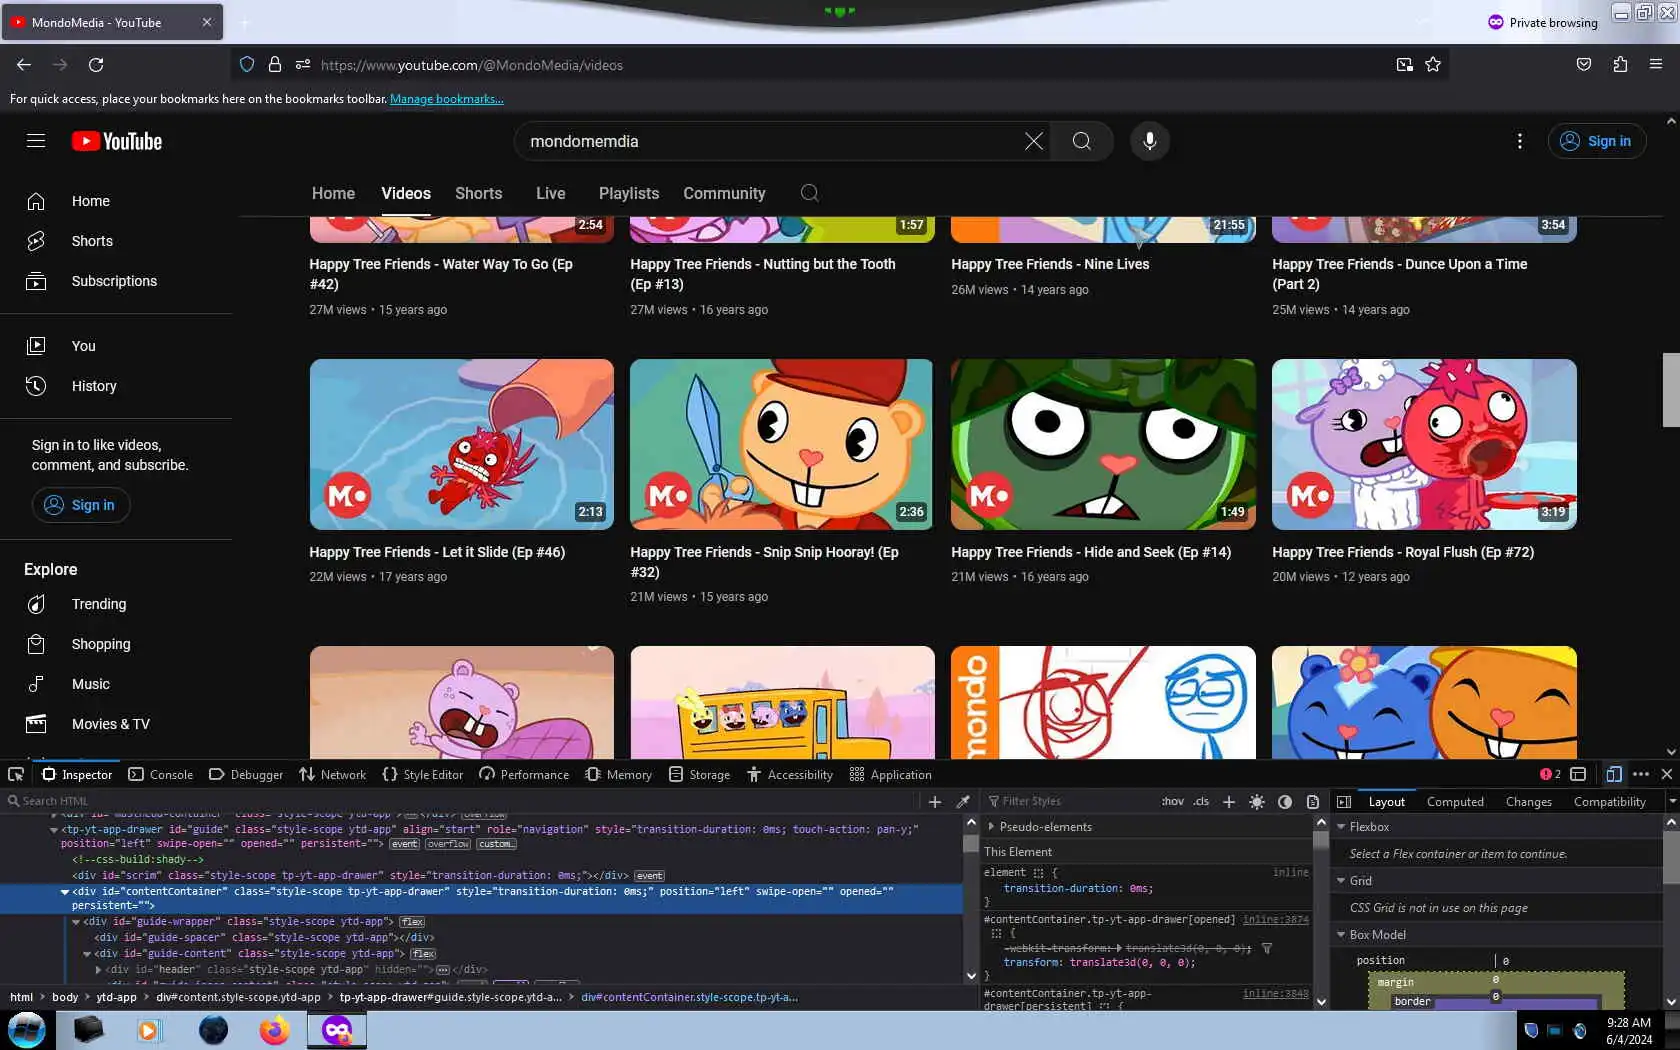The image size is (1680, 1050).
Task: Click the Let it Slide video thumbnail
Action: (461, 444)
